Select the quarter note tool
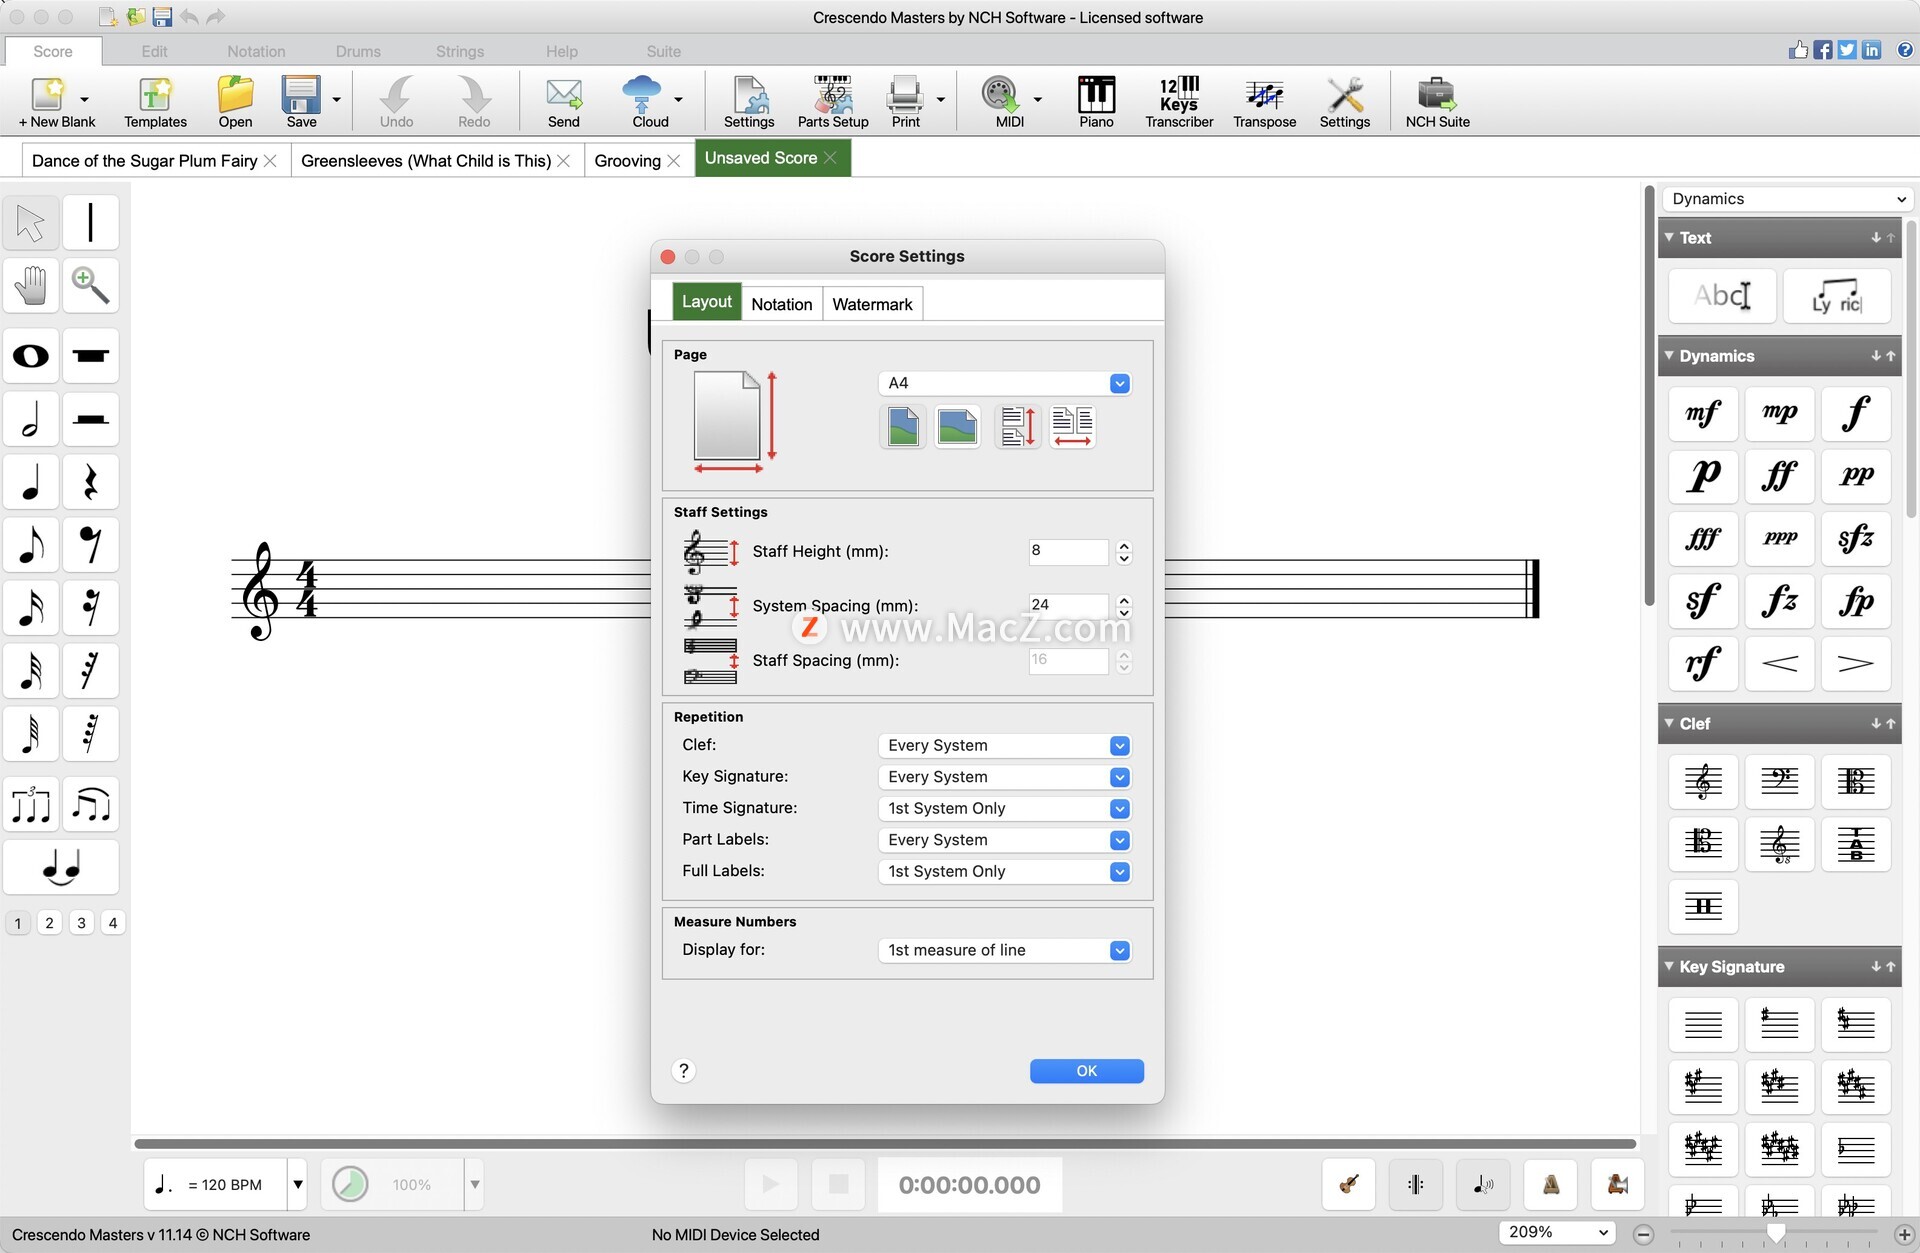This screenshot has width=1920, height=1253. click(31, 482)
